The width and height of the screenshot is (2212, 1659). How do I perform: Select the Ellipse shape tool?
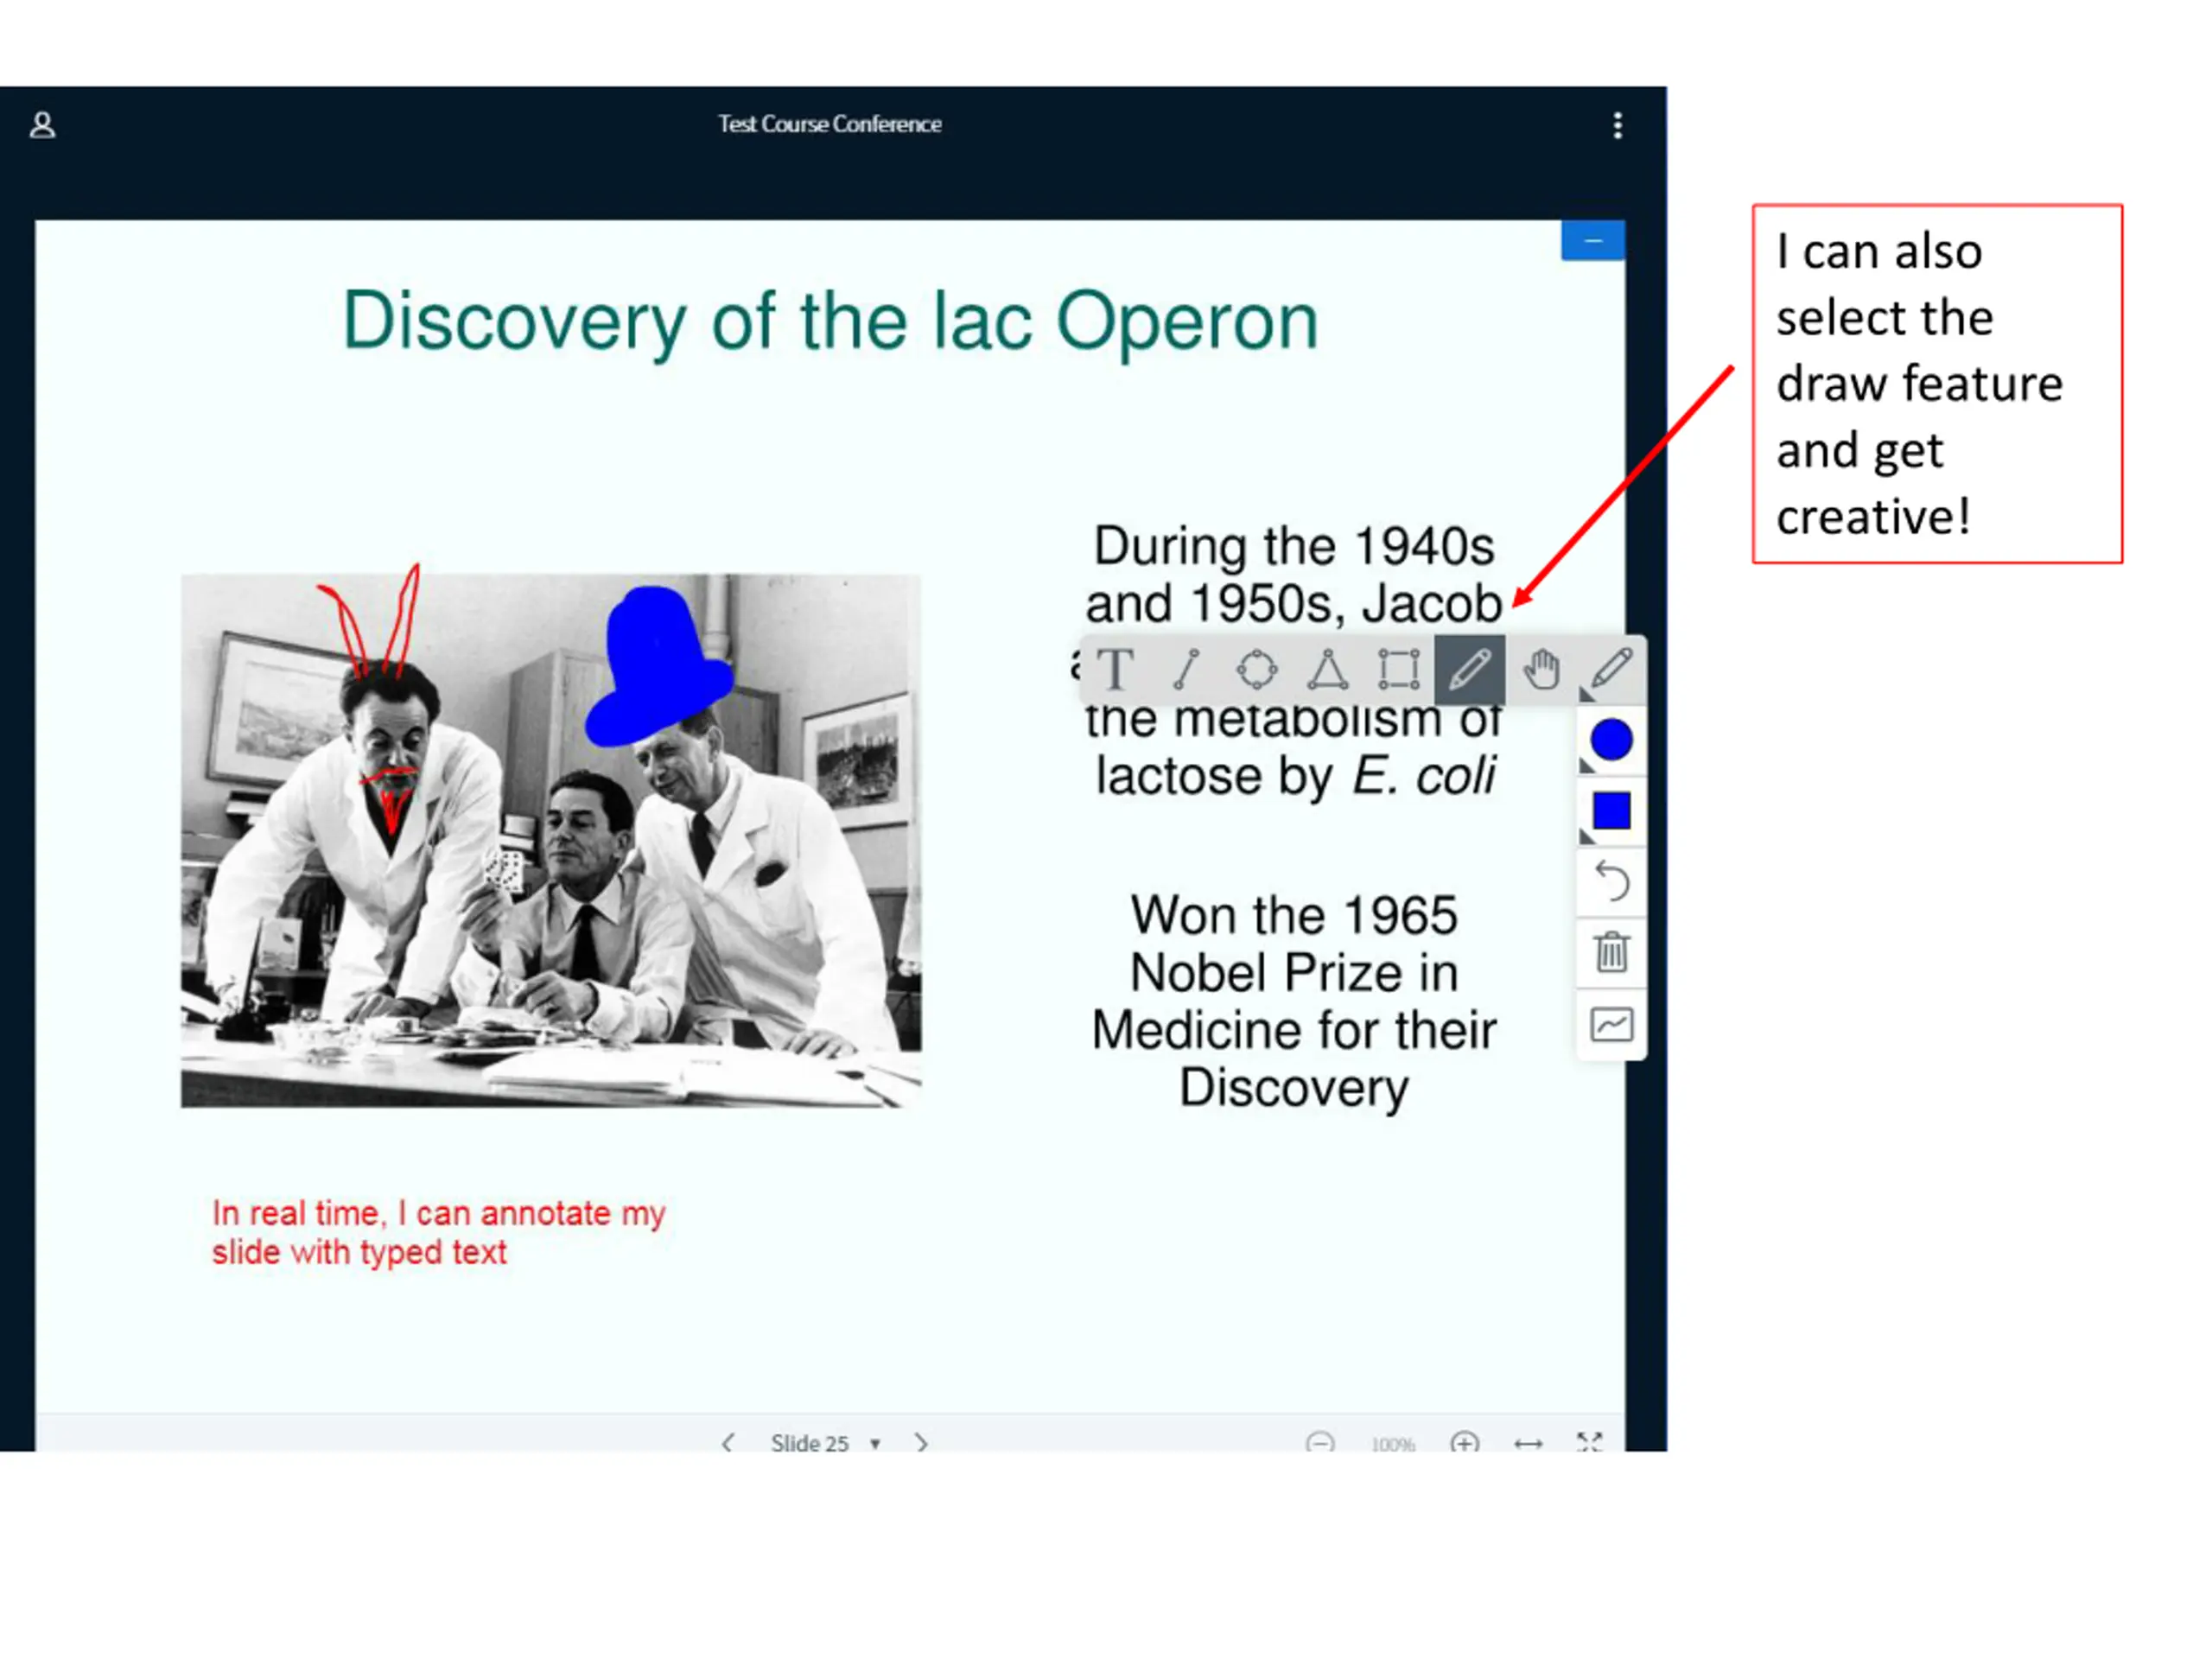pyautogui.click(x=1256, y=669)
